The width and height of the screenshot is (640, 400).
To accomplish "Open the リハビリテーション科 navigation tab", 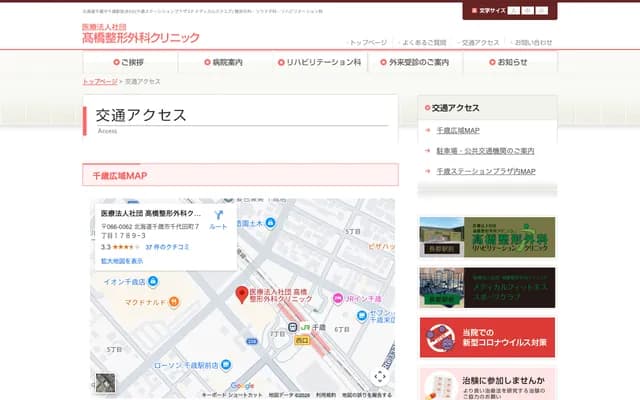I will (319, 62).
